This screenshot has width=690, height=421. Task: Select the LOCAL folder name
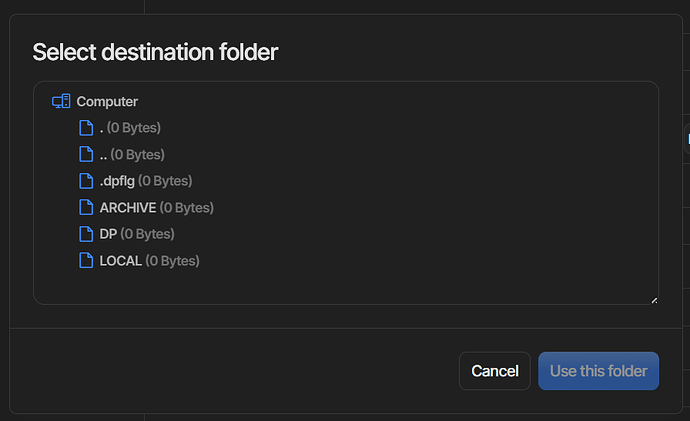point(121,261)
